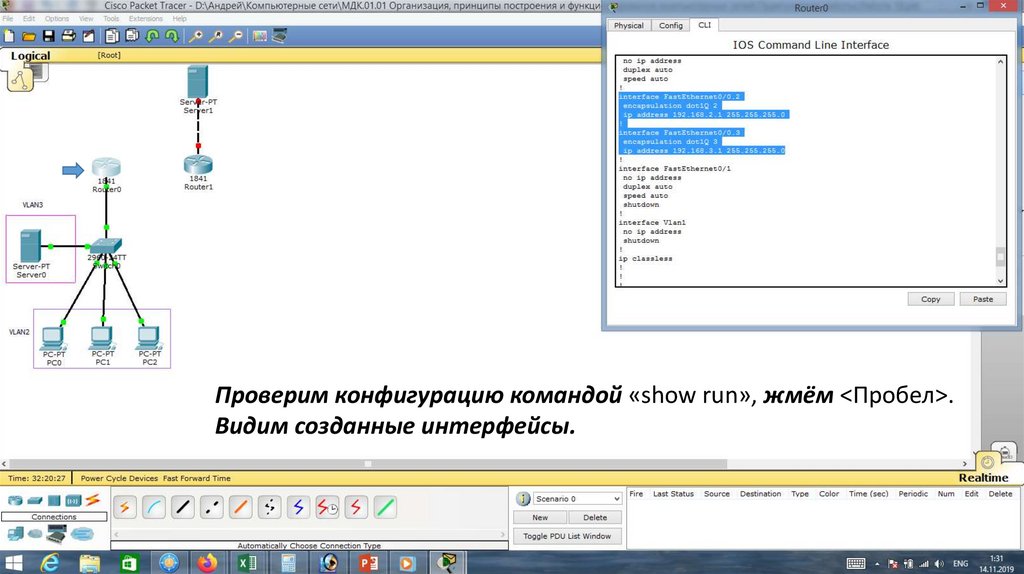The image size is (1024, 574).
Task: Click the New scenario button
Action: coord(539,517)
